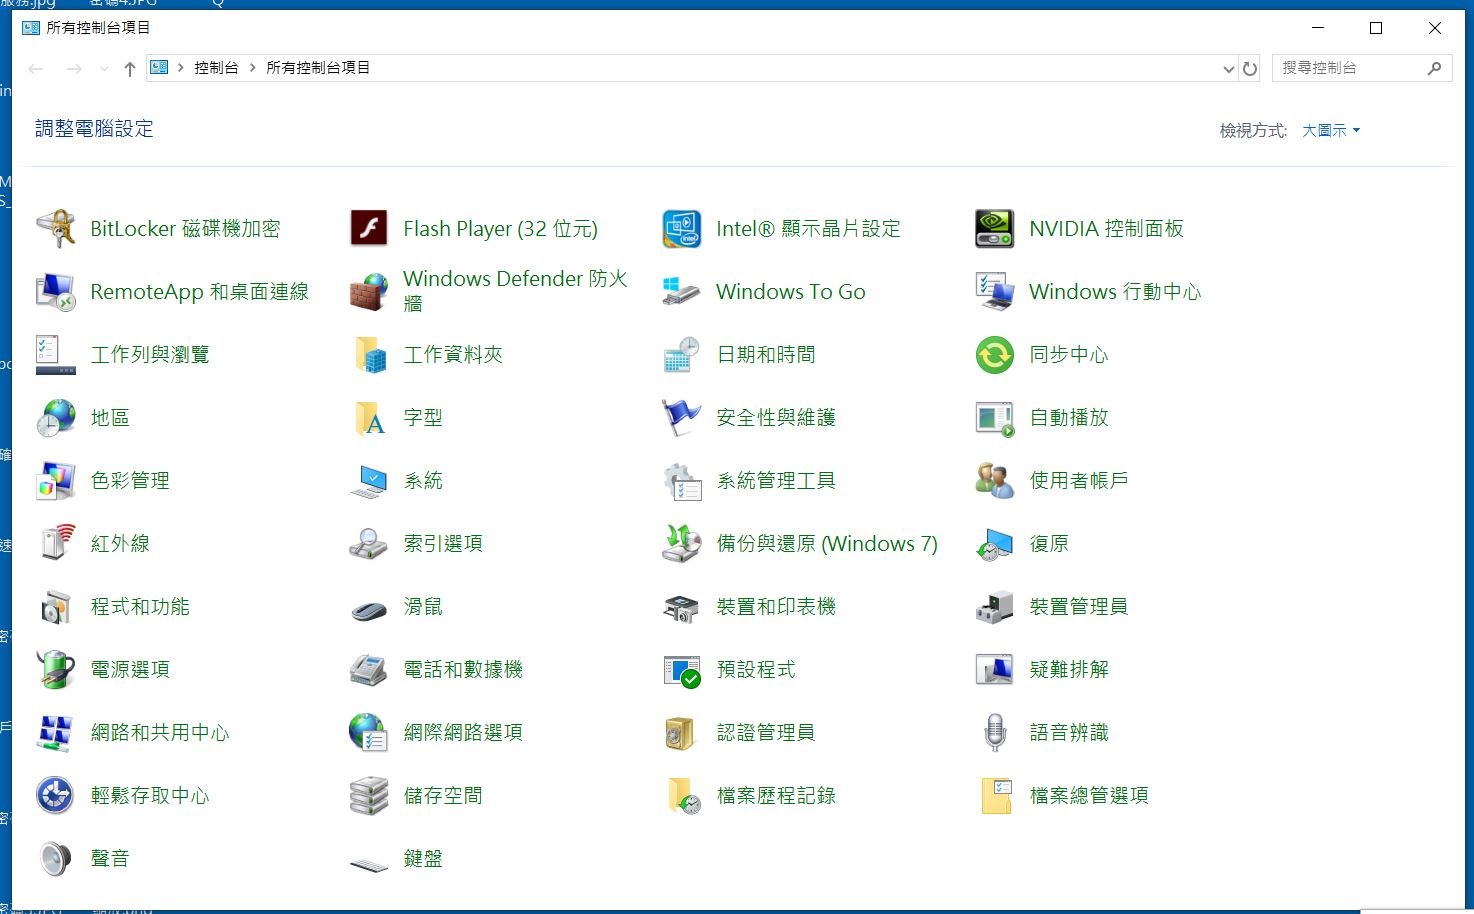Expand the chevron after 控制台 breadcrumb
Viewport: 1474px width, 914px height.
pyautogui.click(x=252, y=67)
